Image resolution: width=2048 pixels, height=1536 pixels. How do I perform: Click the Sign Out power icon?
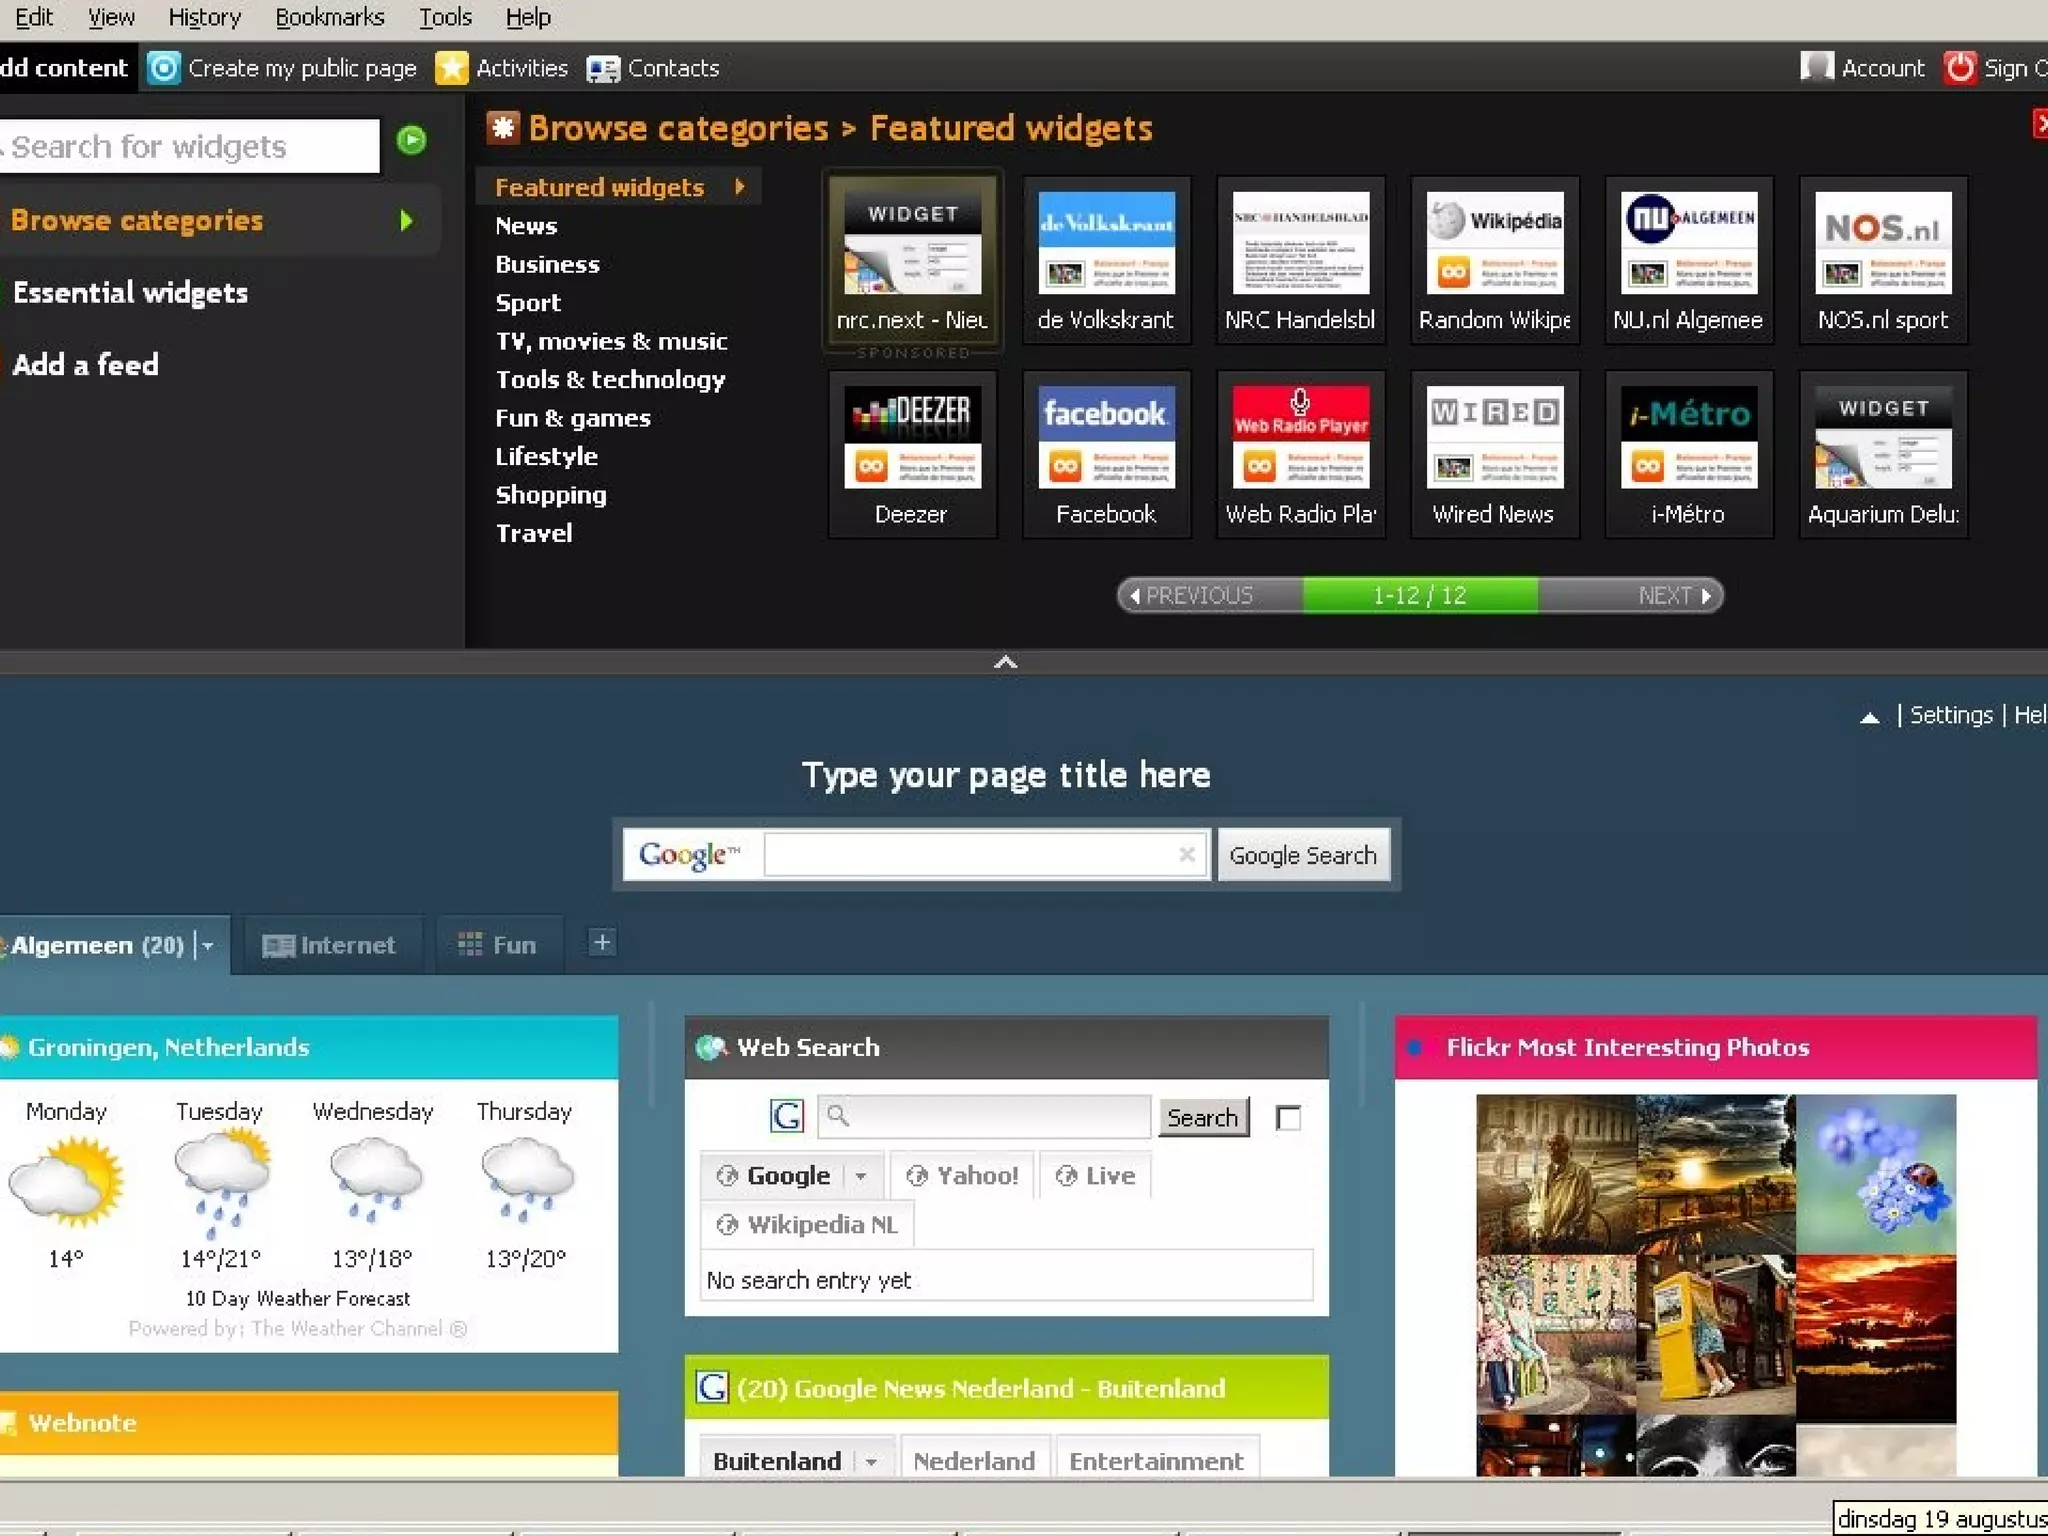coord(1959,68)
